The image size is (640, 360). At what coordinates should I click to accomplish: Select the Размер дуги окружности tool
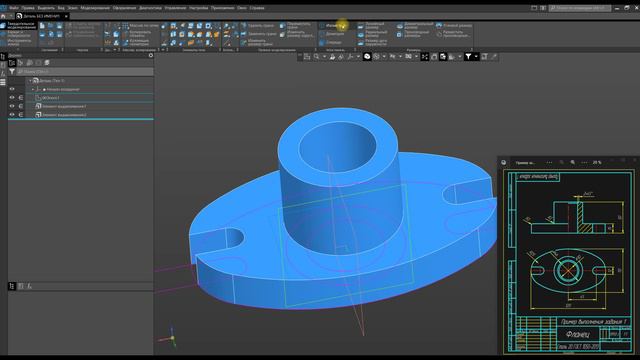click(x=373, y=42)
